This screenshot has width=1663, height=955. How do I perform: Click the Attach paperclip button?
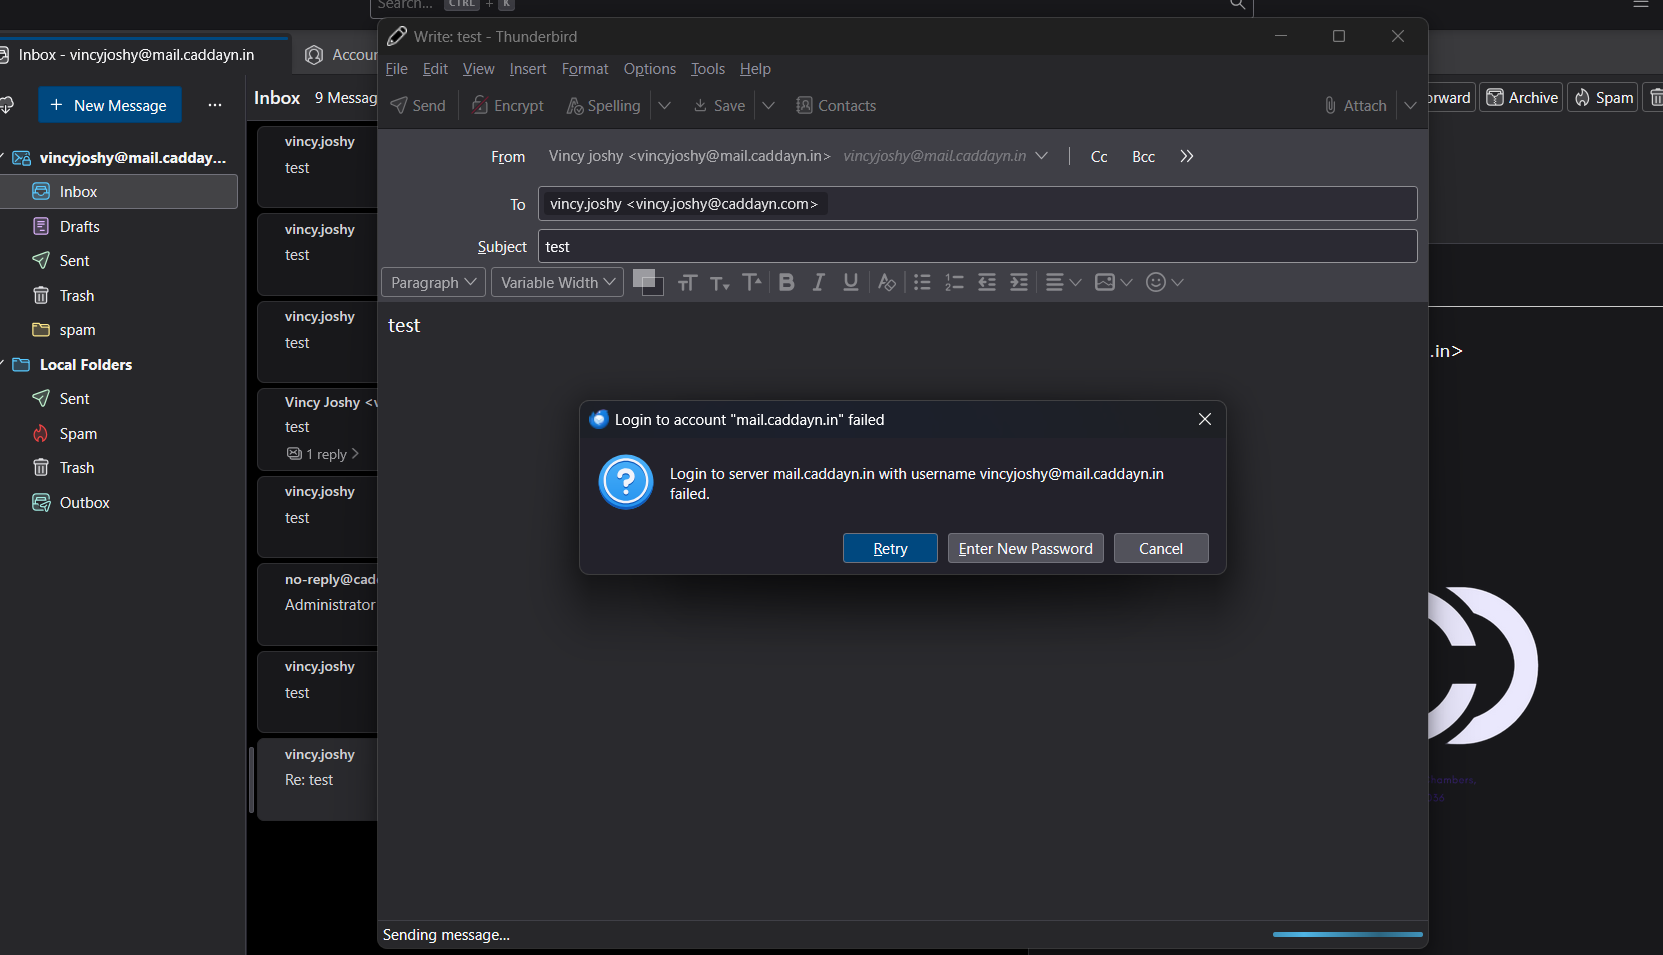1355,106
